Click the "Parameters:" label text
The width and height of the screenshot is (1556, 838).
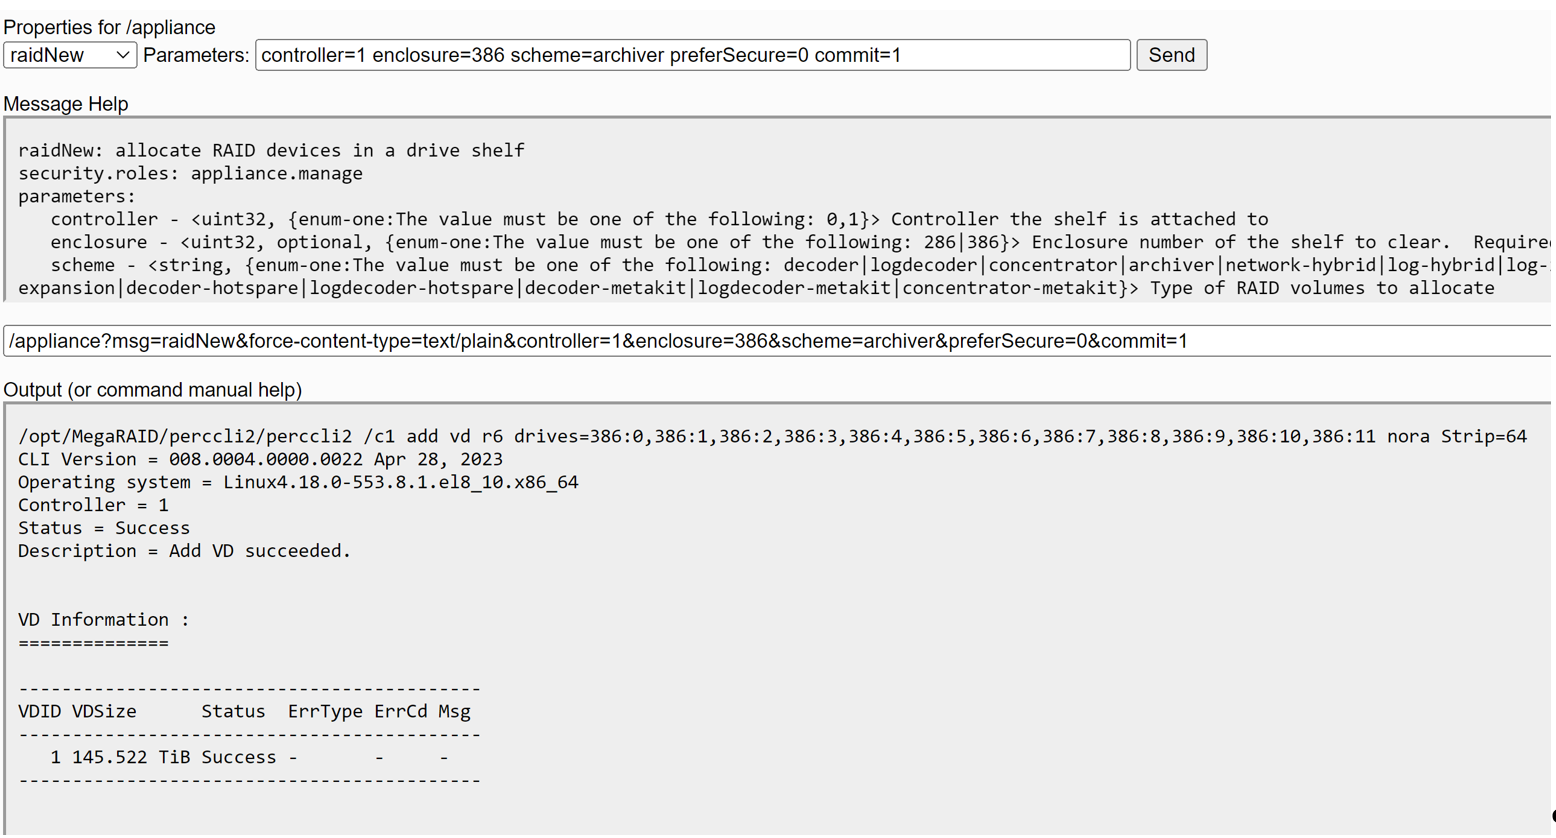[x=196, y=55]
